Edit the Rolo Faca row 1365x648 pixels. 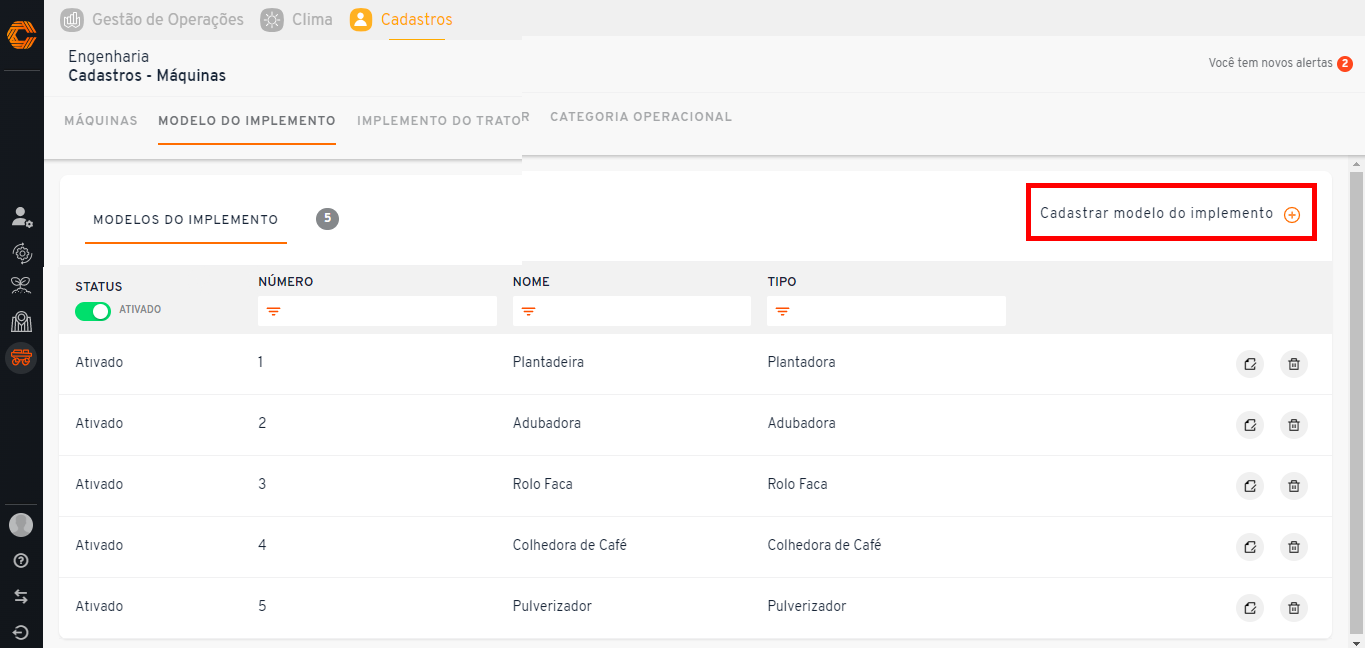pos(1250,486)
